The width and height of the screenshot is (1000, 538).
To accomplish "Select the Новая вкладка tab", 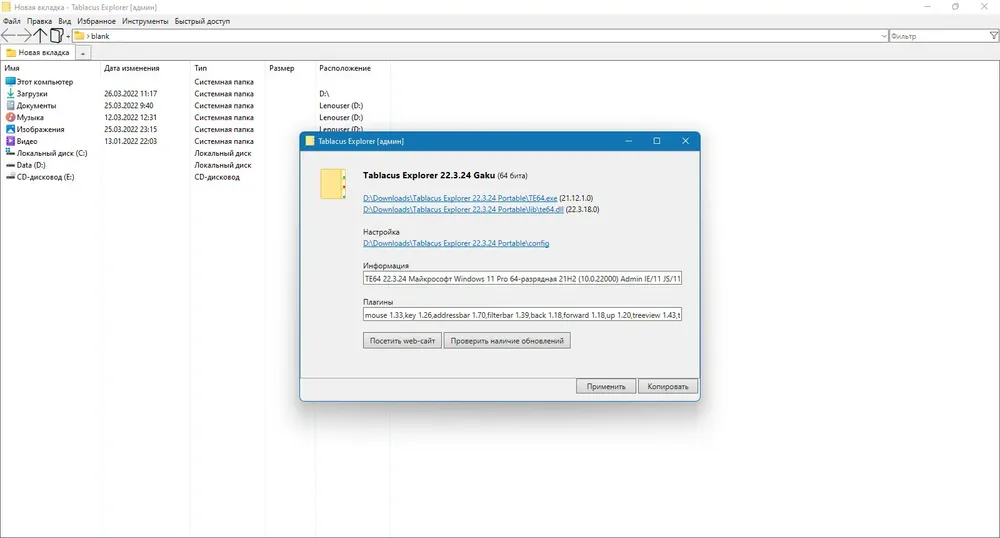I will (38, 53).
